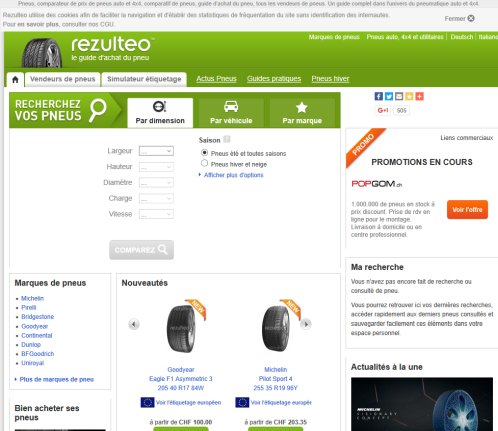Select Pneus hiver et neige radio
The image size is (498, 431).
coord(204,163)
